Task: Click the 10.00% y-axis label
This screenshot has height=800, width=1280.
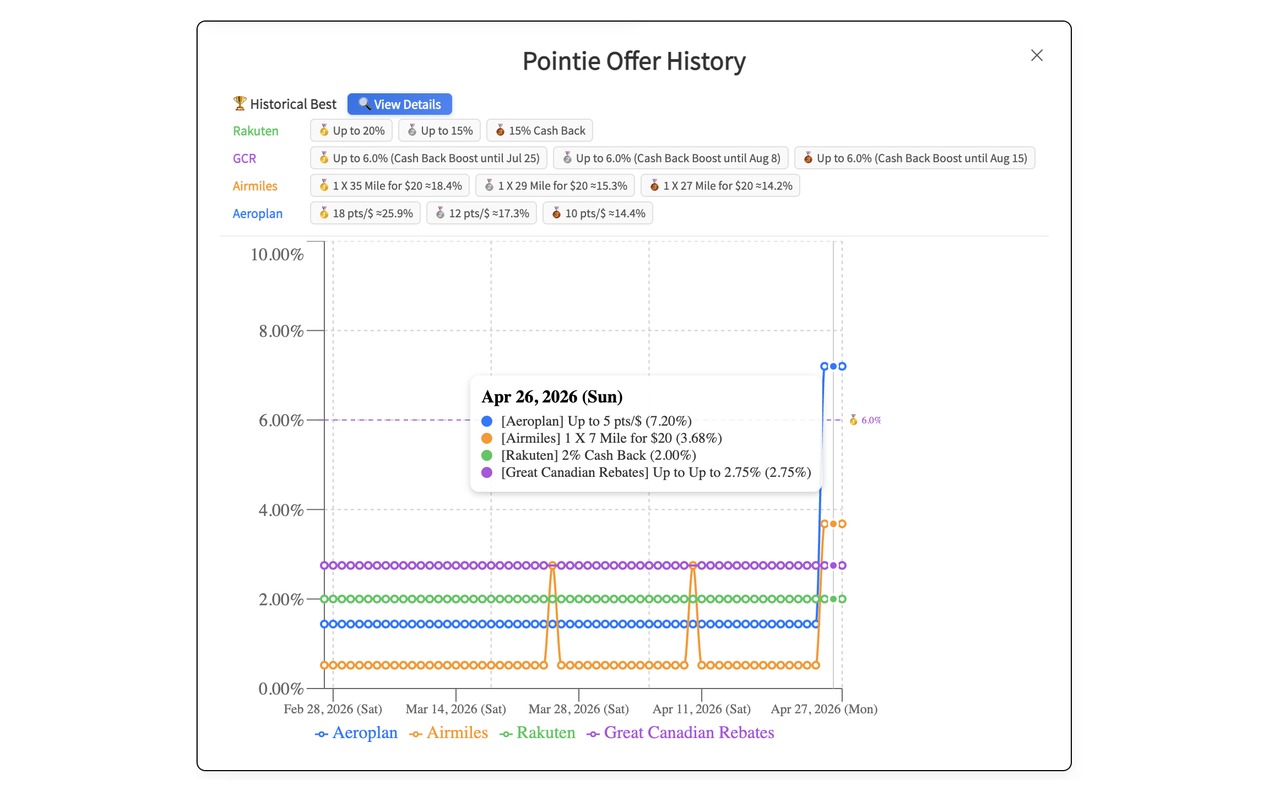Action: pyautogui.click(x=277, y=254)
